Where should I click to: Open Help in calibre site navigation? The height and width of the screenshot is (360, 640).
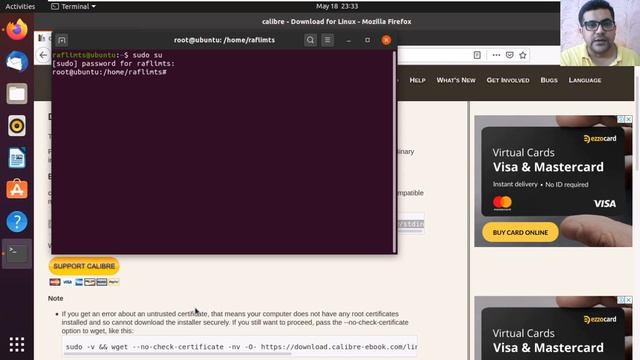[x=417, y=80]
